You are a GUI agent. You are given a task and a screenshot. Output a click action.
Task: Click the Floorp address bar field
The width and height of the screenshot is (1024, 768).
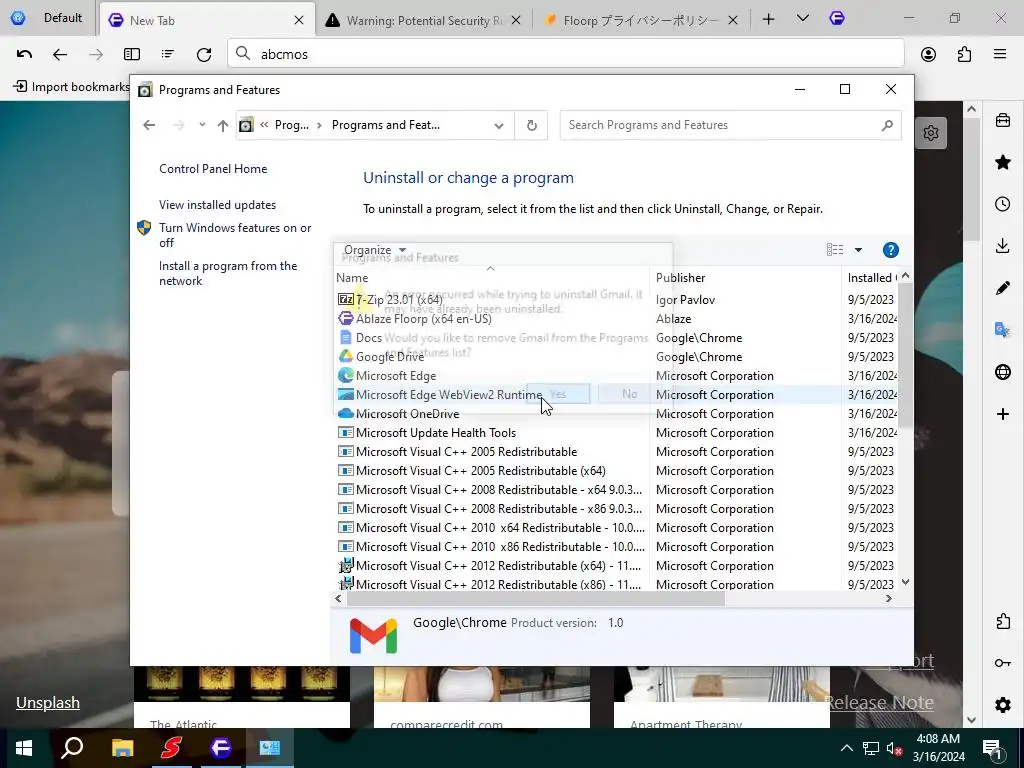click(566, 54)
